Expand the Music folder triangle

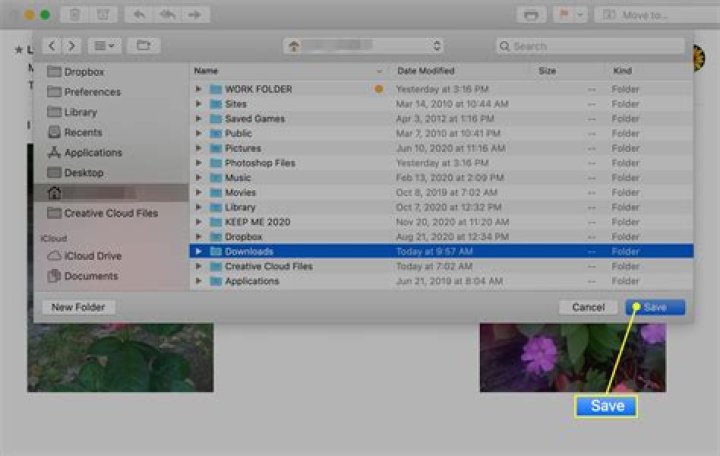tap(198, 177)
